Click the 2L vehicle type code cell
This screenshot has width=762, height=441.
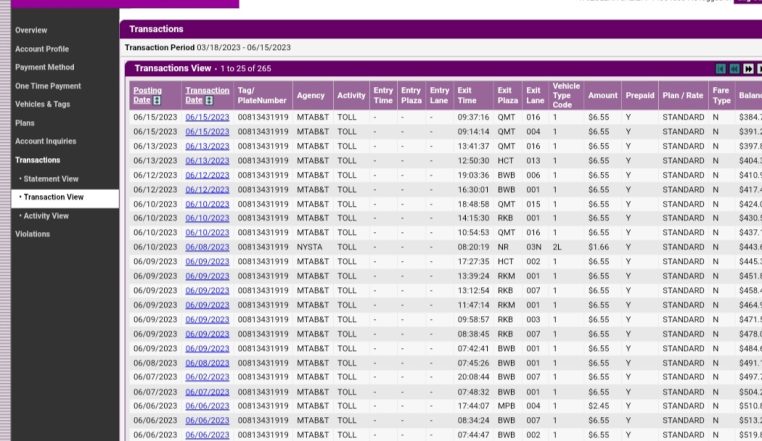coord(557,247)
